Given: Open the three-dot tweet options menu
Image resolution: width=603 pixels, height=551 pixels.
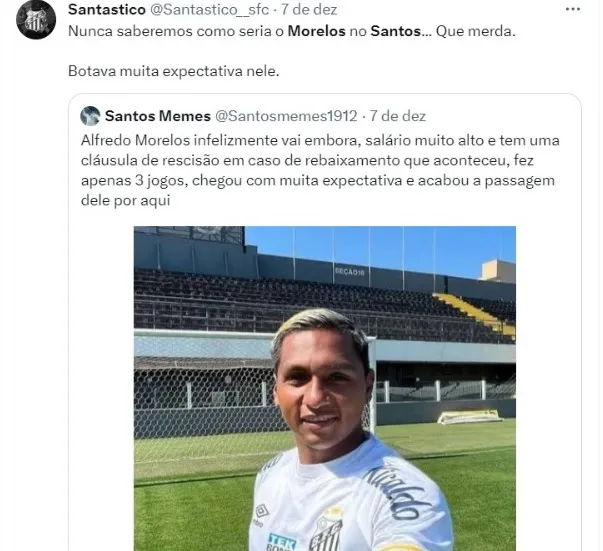Looking at the screenshot, I should point(573,10).
